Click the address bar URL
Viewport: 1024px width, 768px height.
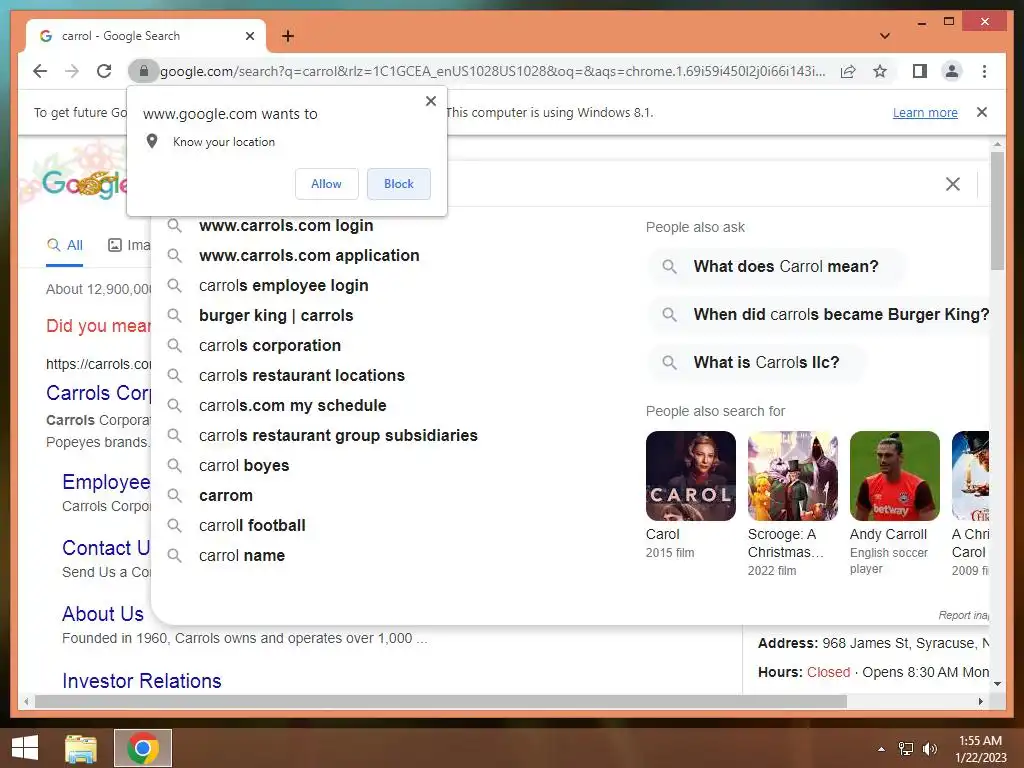click(492, 71)
